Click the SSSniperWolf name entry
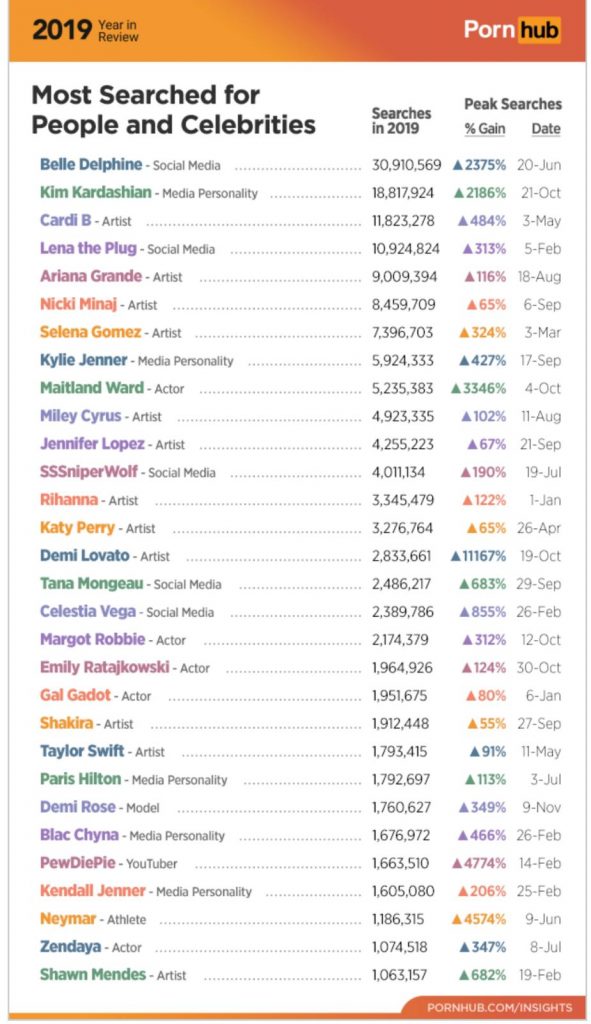The width and height of the screenshot is (591, 1024). (x=89, y=472)
